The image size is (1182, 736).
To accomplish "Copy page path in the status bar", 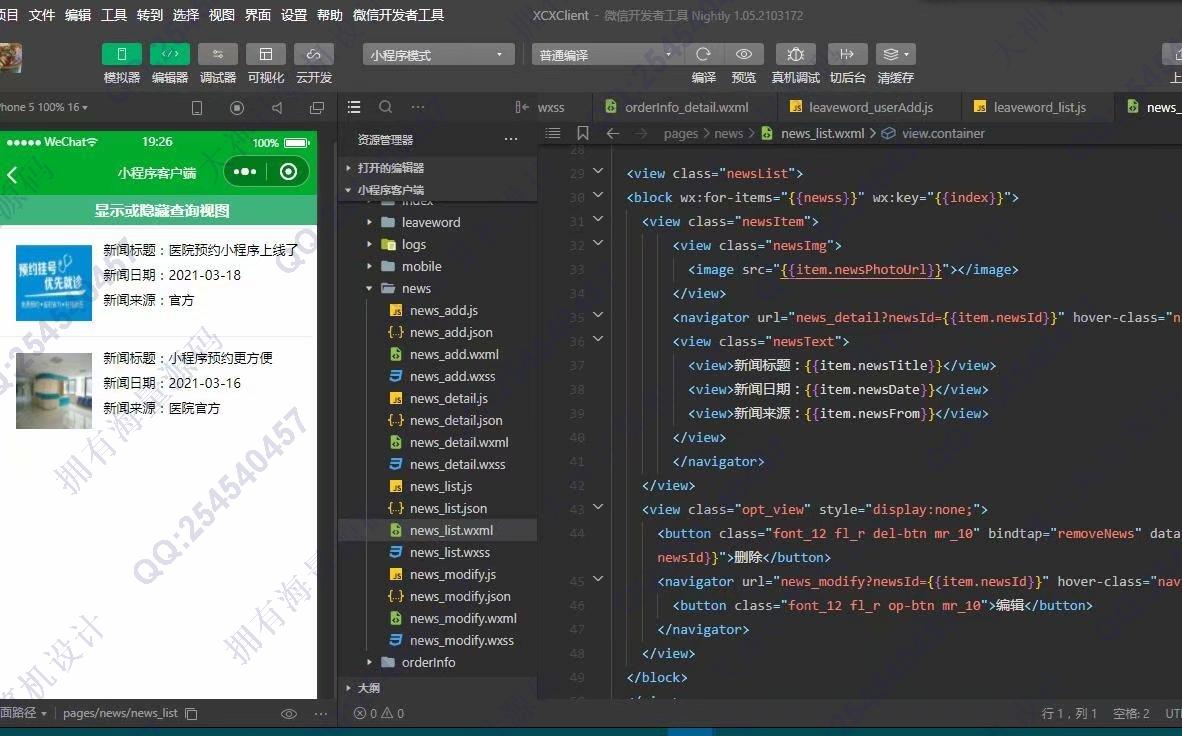I will tap(192, 714).
